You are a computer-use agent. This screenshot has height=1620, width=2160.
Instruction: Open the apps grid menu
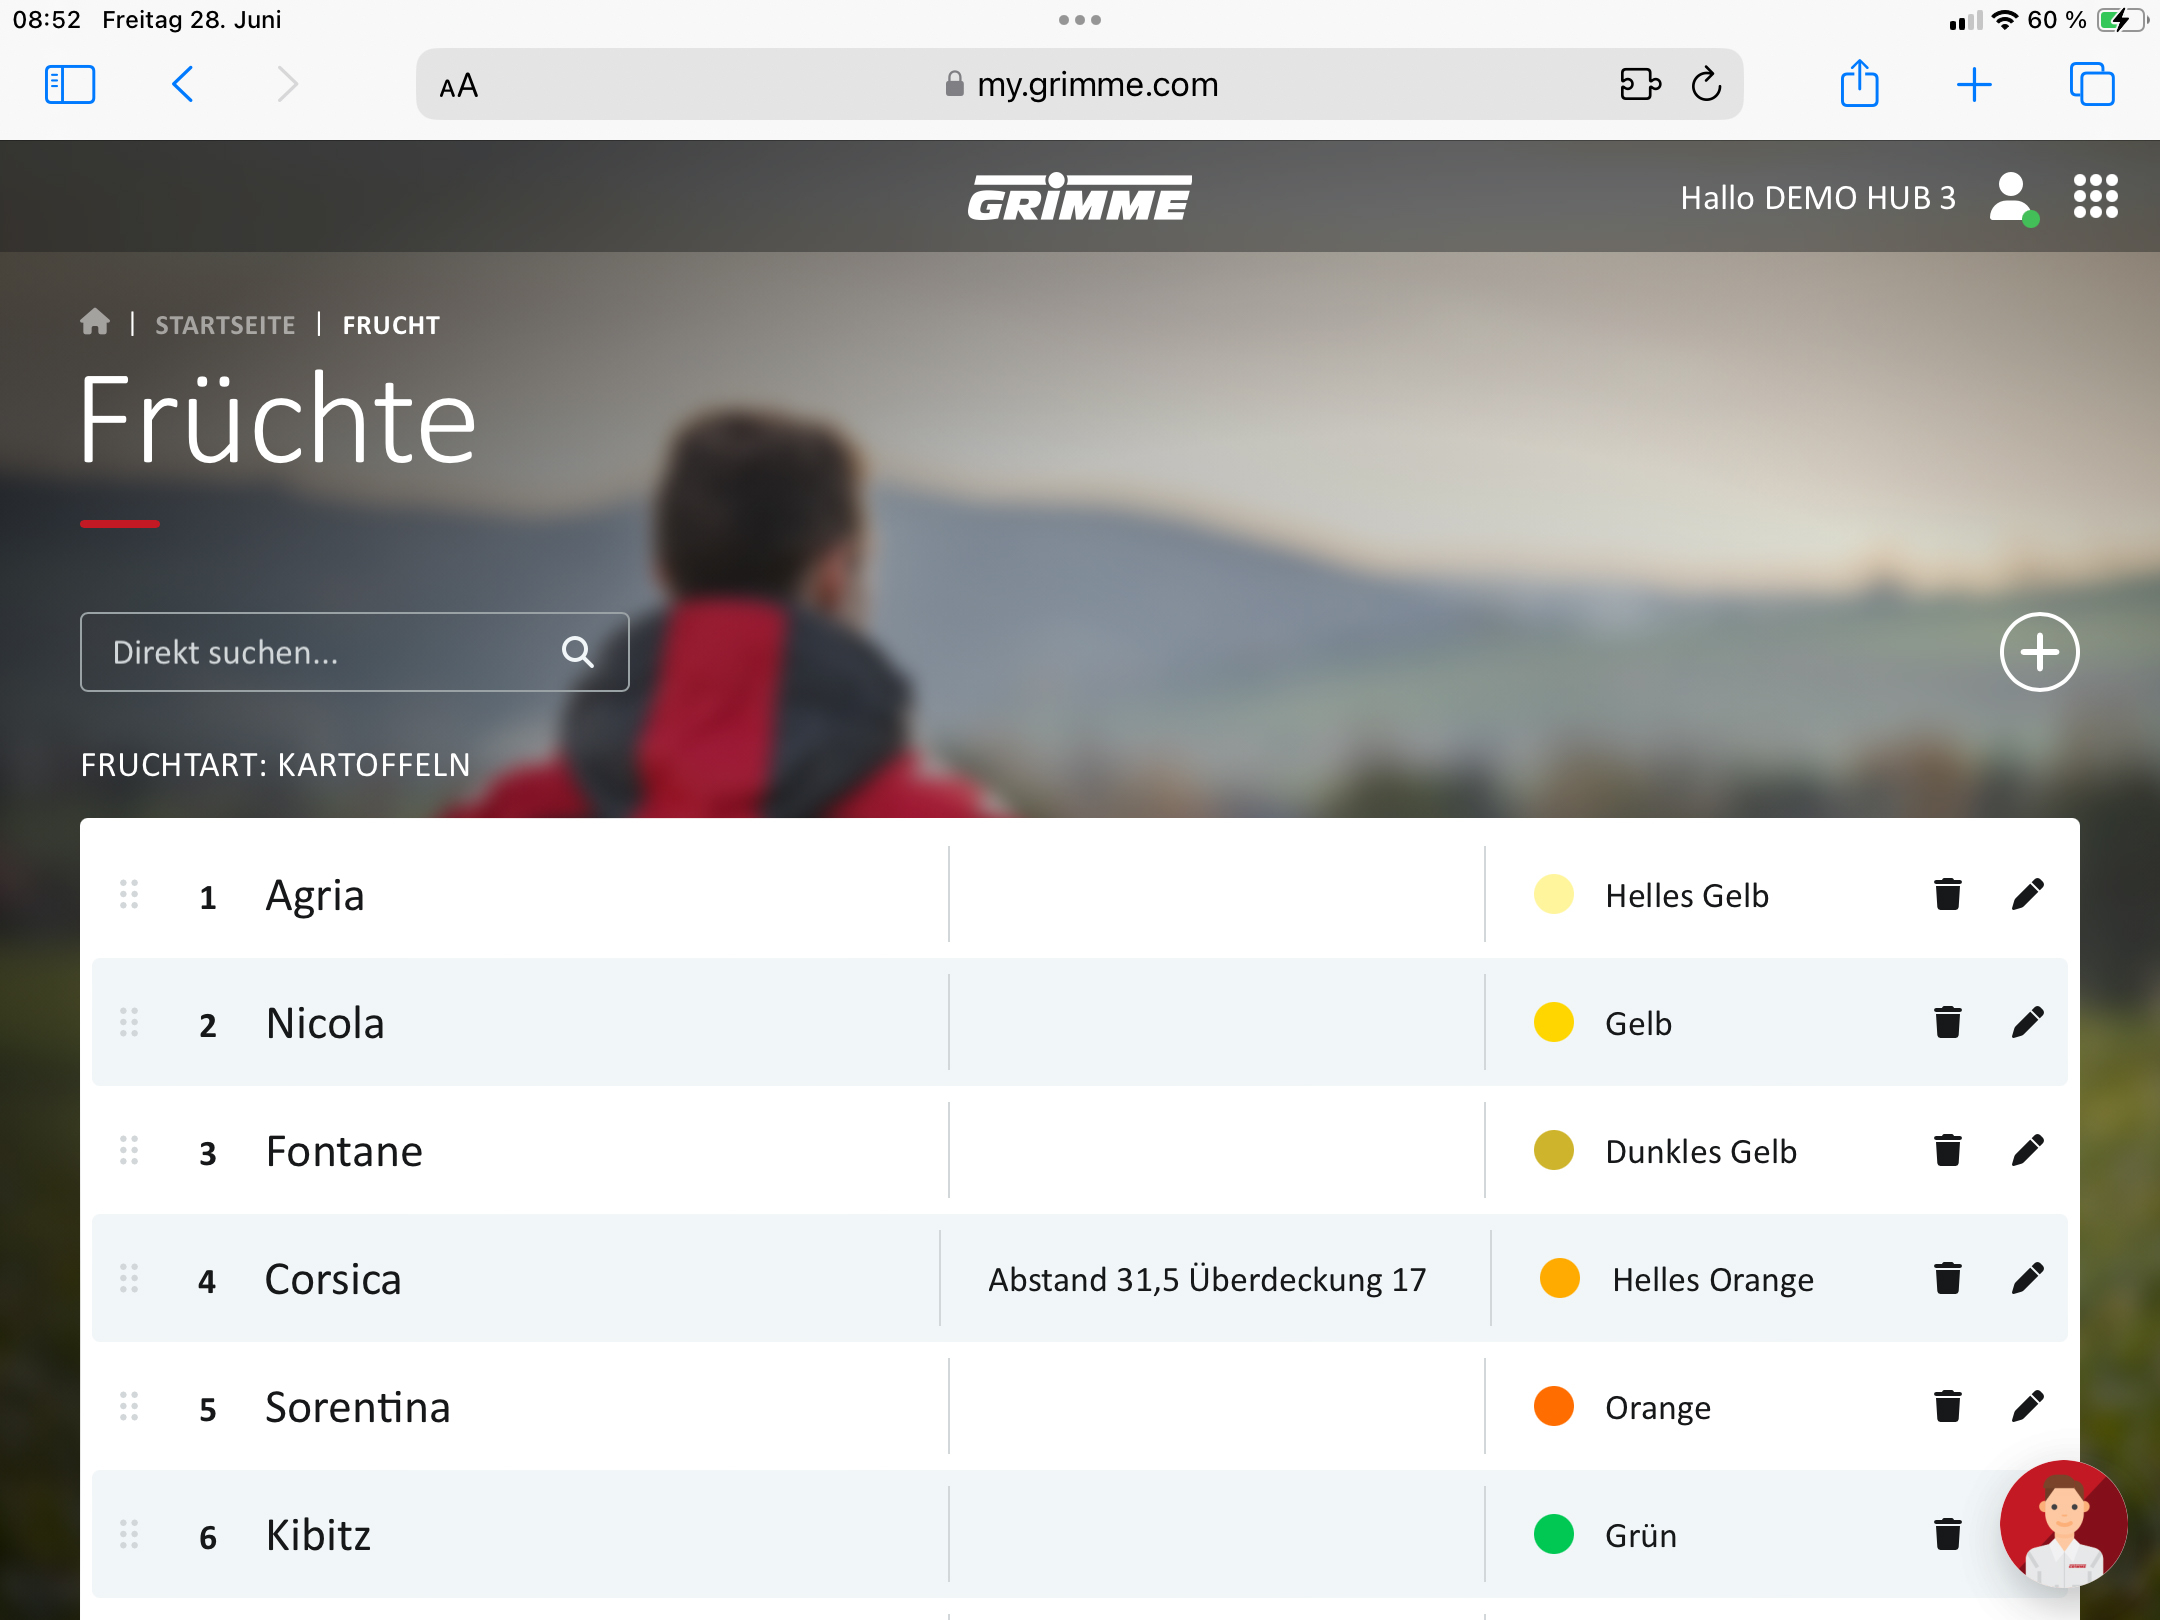pyautogui.click(x=2095, y=196)
